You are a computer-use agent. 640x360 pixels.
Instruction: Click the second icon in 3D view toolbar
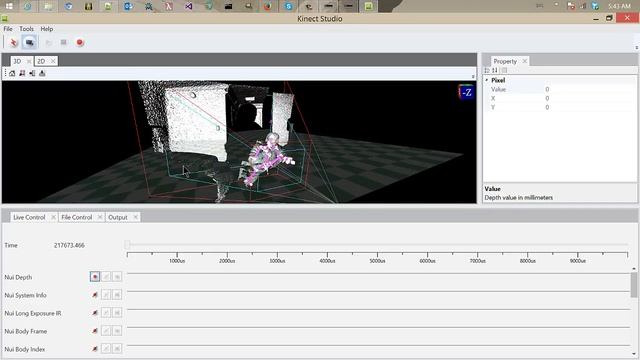[22, 73]
